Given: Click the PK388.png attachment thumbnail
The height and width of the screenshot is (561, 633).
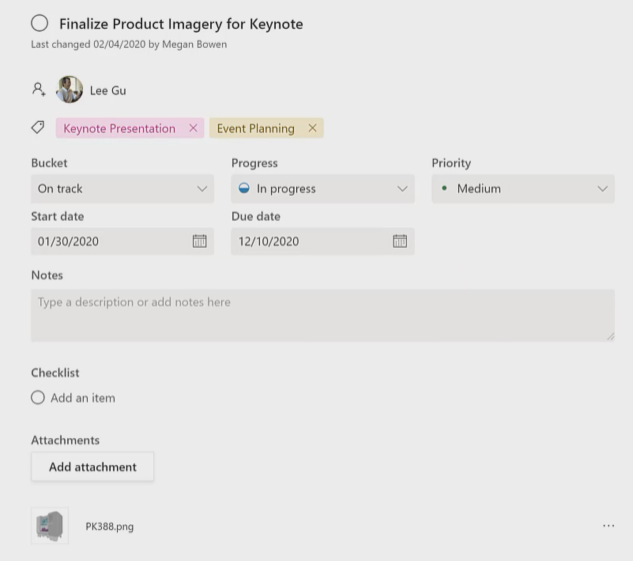Looking at the screenshot, I should [x=50, y=526].
